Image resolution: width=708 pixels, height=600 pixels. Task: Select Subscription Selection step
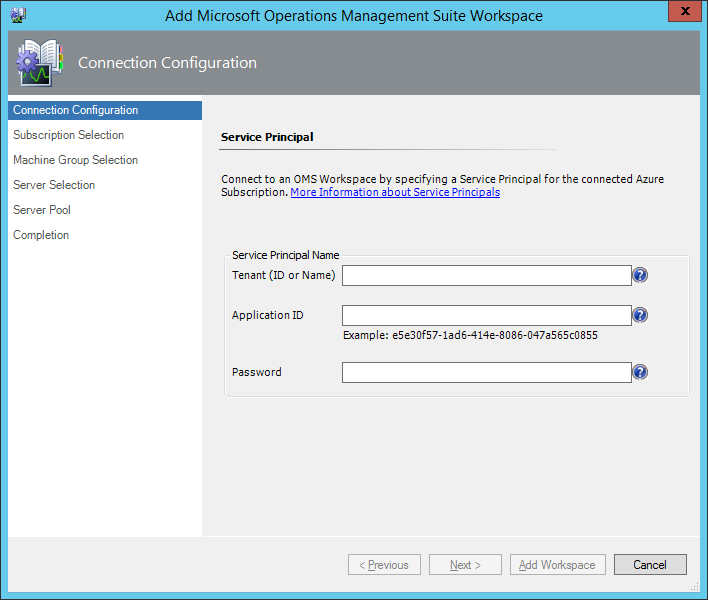coord(68,135)
